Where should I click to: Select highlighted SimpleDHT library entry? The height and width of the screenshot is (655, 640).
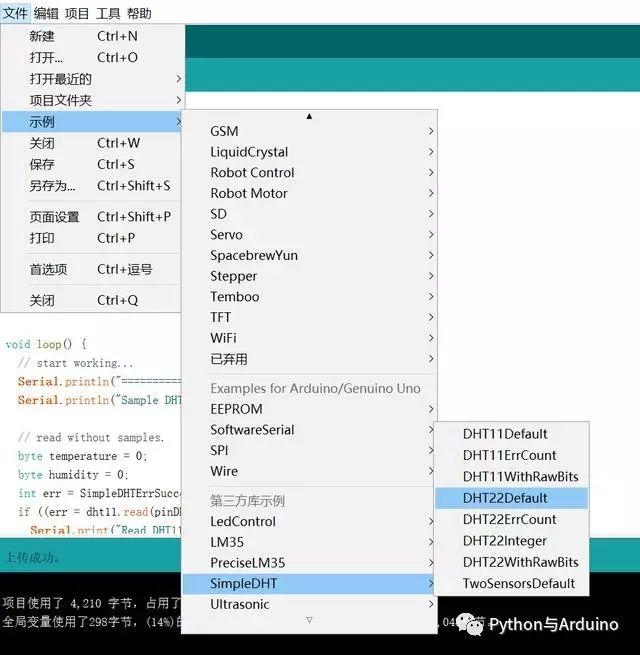point(310,584)
